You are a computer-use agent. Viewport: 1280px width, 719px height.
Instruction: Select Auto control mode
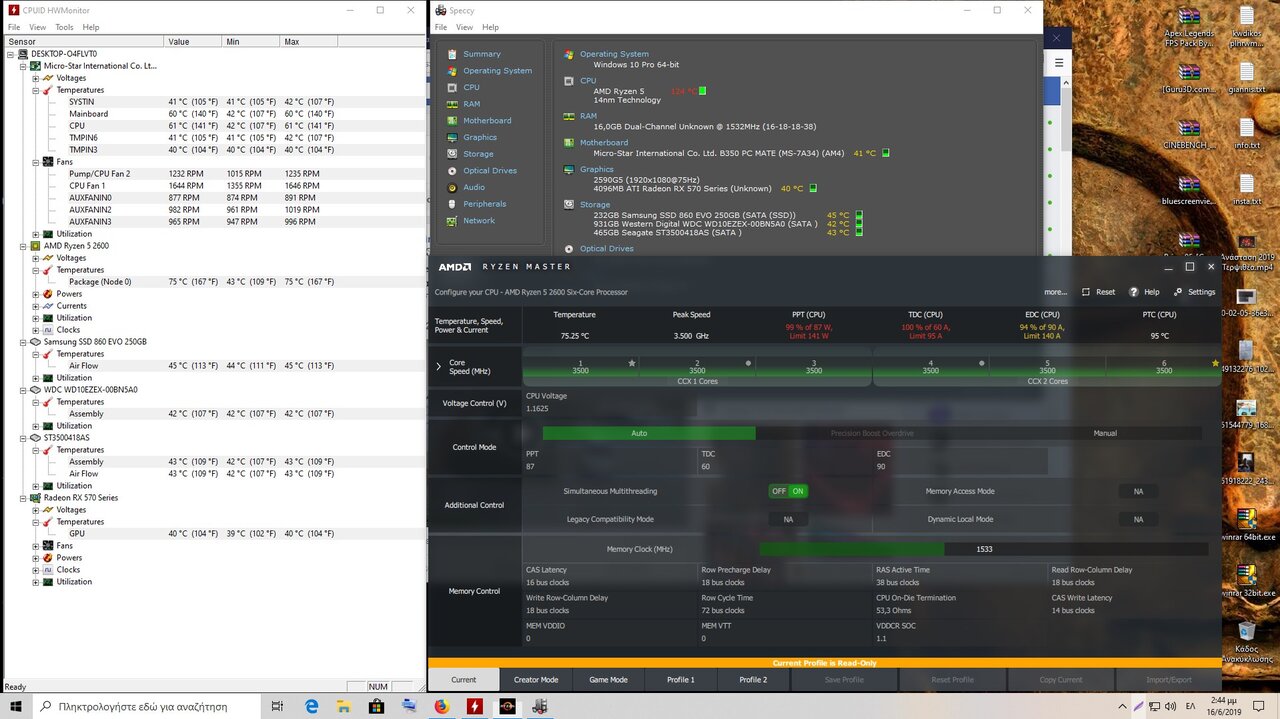tap(639, 433)
